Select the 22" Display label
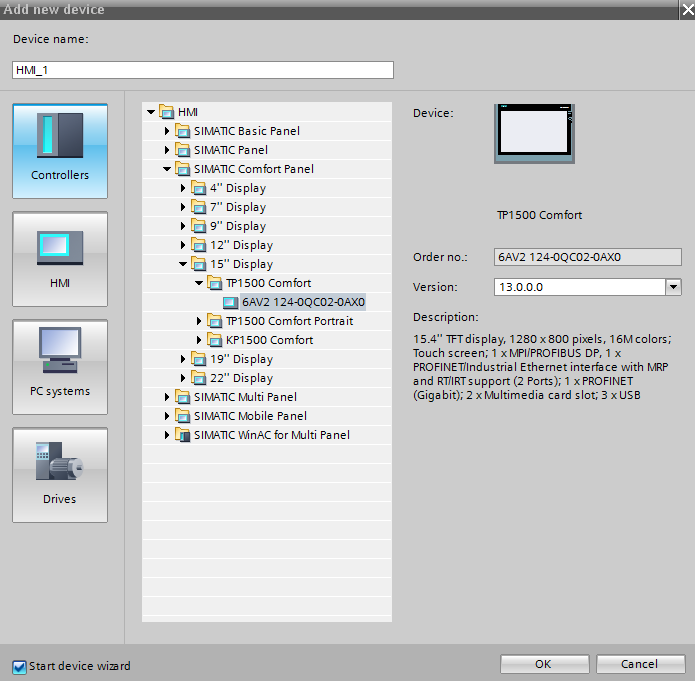The height and width of the screenshot is (681, 695). 242,378
